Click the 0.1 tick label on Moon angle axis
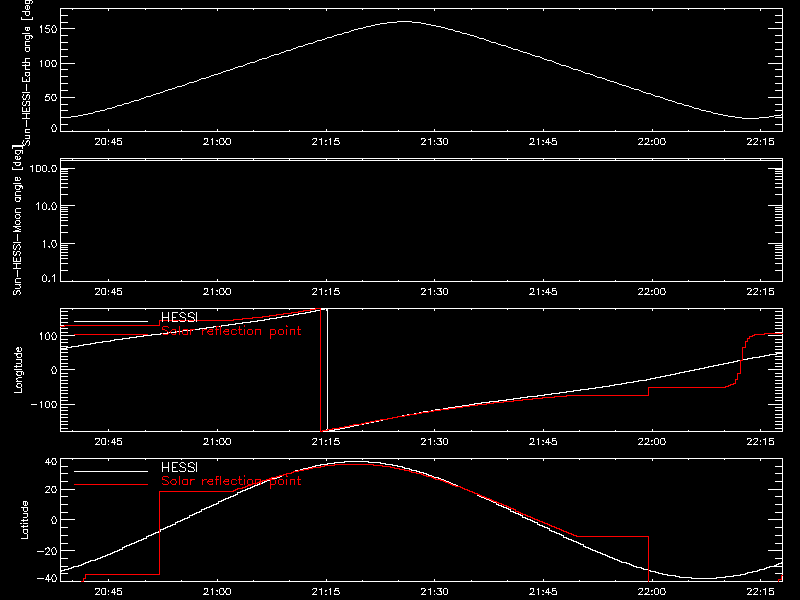This screenshot has height=600, width=800. coord(49,278)
